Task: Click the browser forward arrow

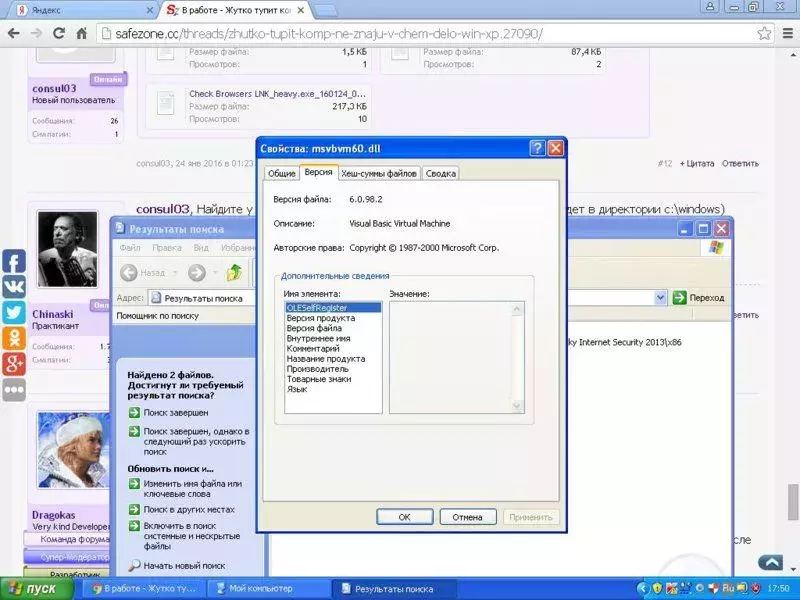Action: pos(36,34)
